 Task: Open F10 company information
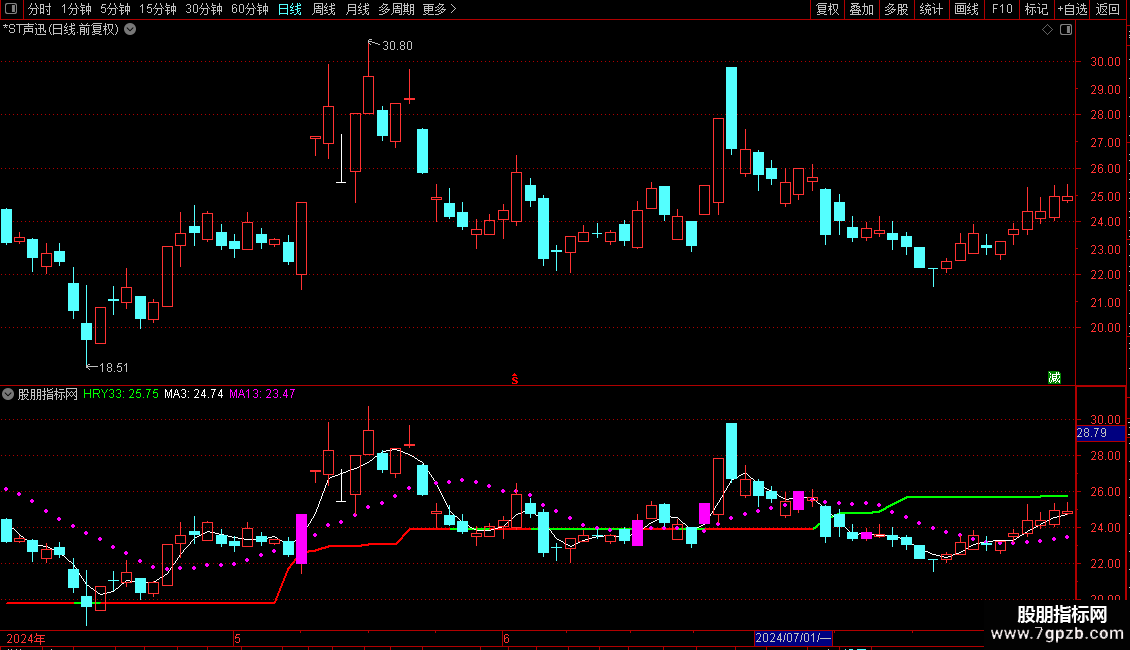coord(1002,9)
